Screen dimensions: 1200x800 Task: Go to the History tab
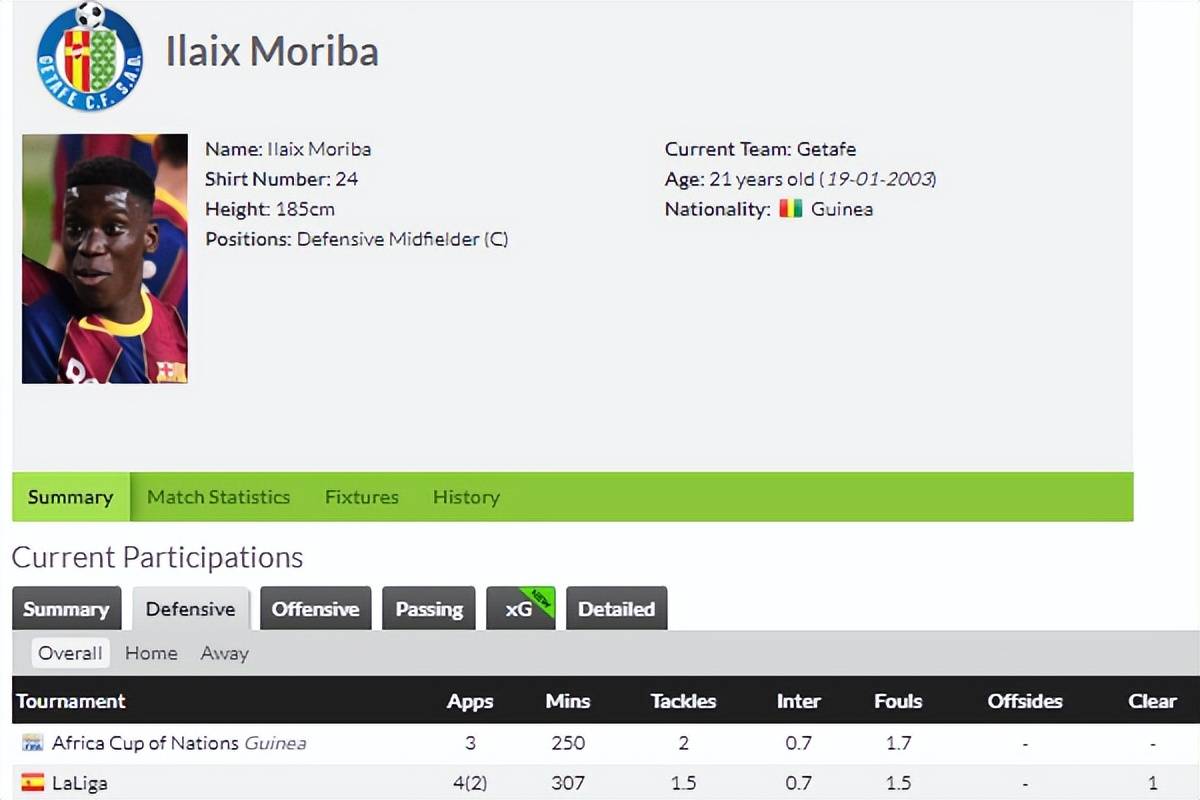pyautogui.click(x=466, y=497)
